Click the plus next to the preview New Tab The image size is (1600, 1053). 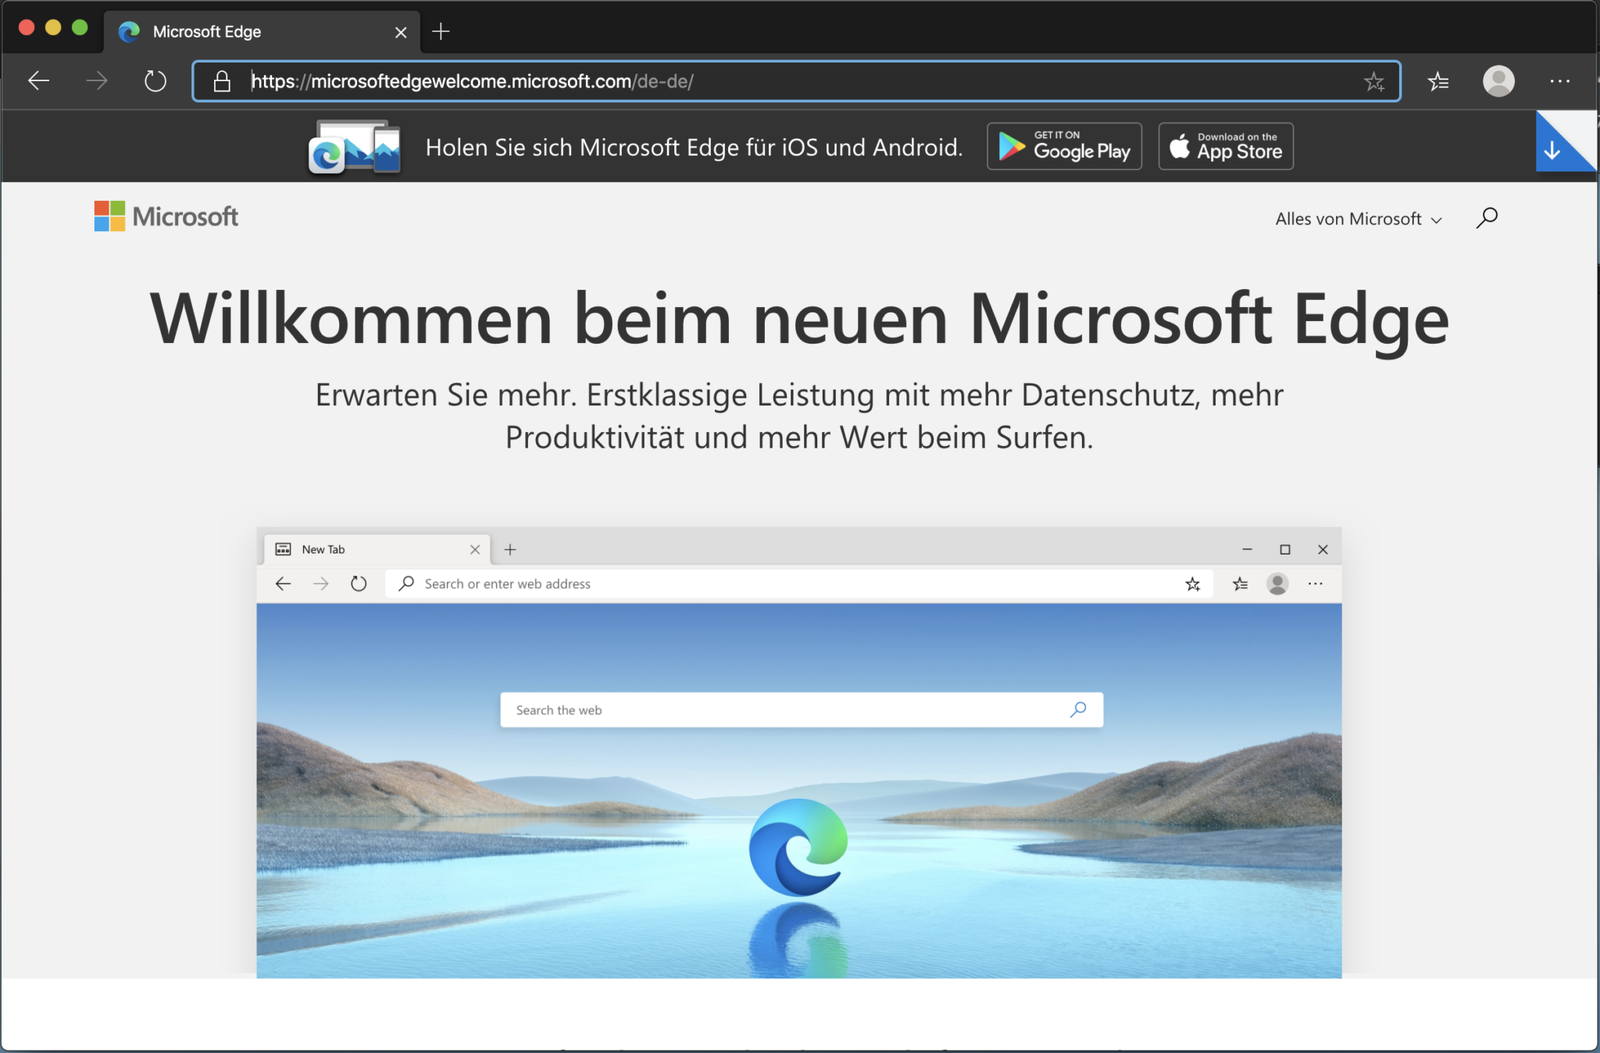510,549
